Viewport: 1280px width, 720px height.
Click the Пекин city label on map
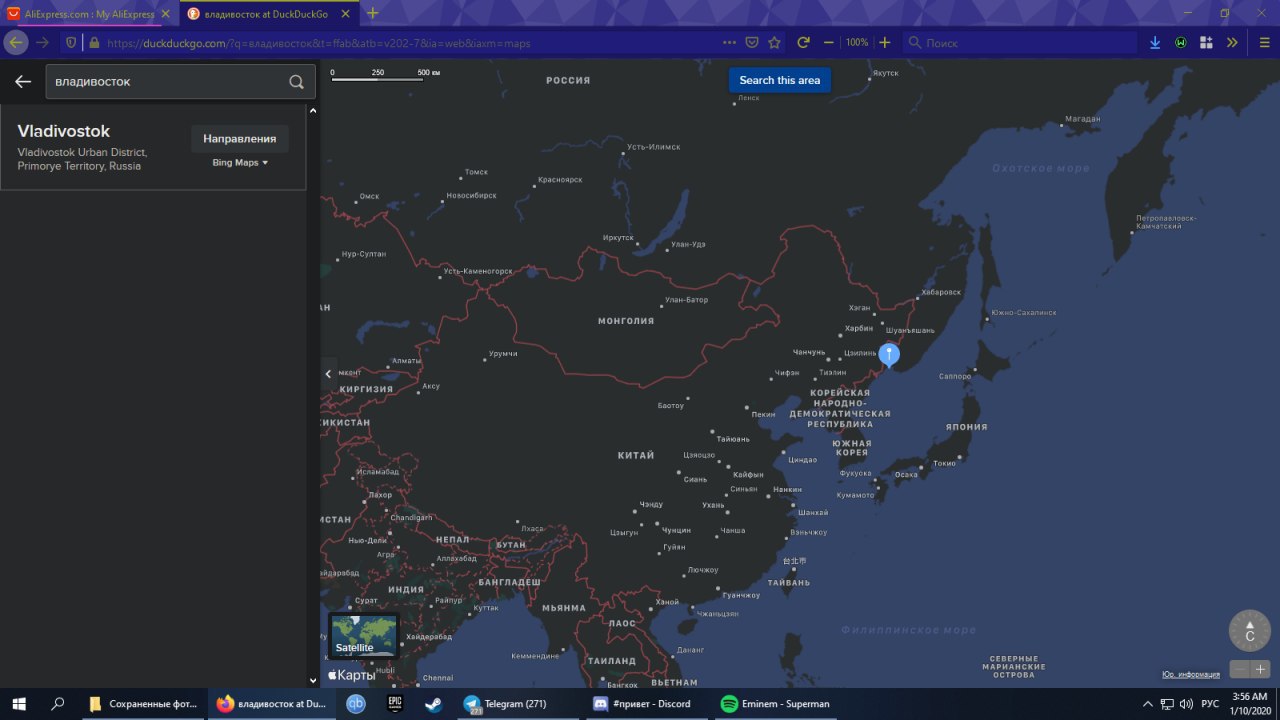click(763, 414)
